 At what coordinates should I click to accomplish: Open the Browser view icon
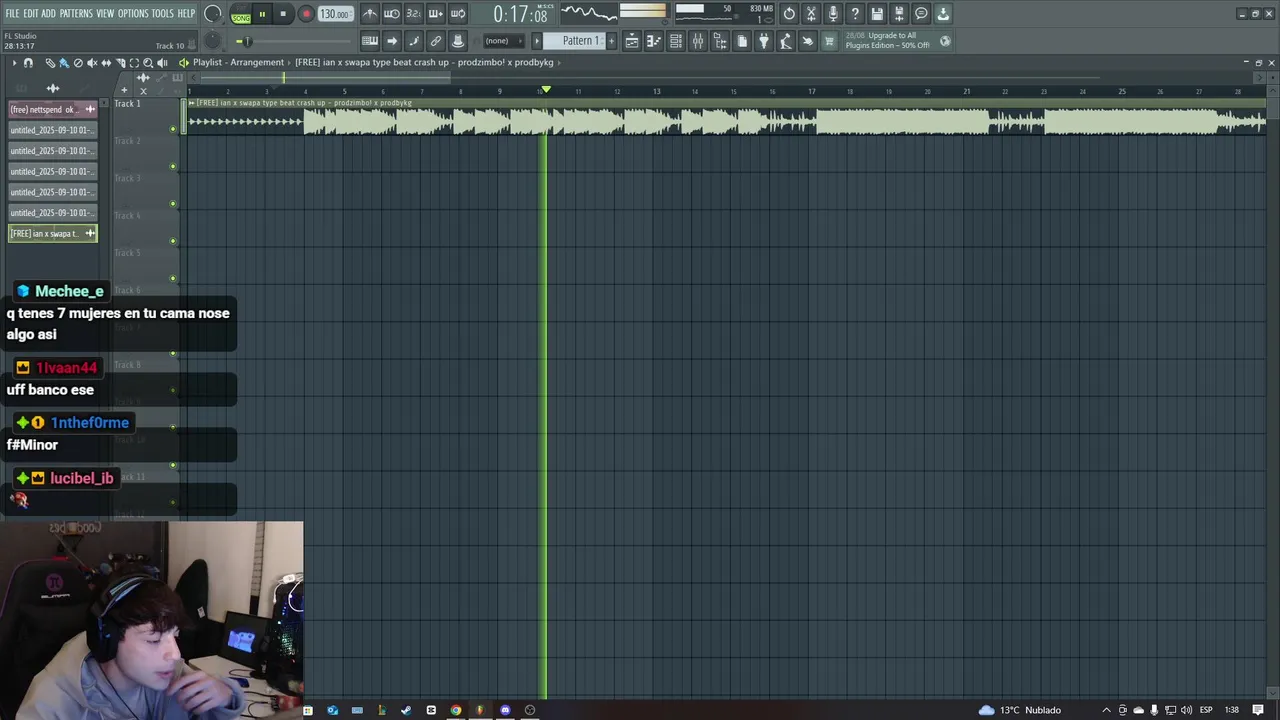click(720, 41)
